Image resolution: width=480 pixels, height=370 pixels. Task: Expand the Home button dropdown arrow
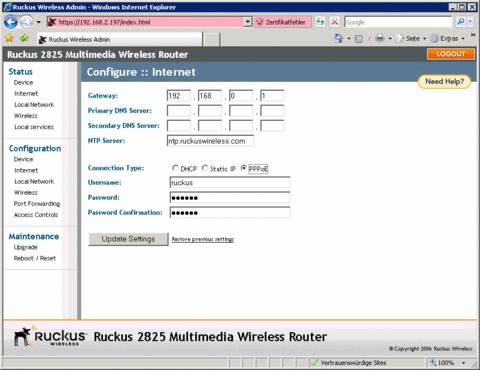[x=349, y=39]
